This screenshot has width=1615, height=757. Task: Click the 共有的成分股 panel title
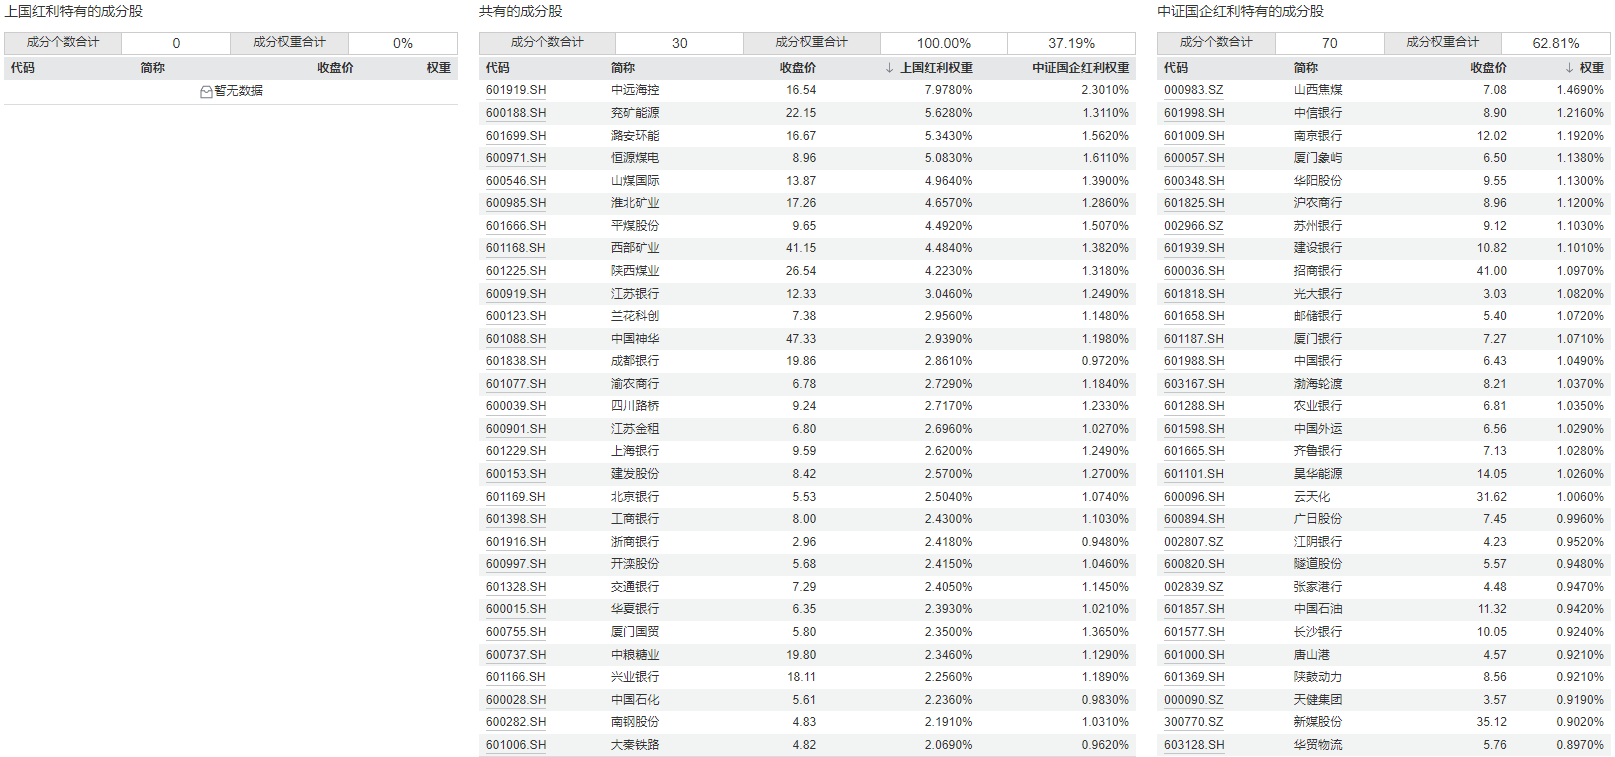click(520, 11)
